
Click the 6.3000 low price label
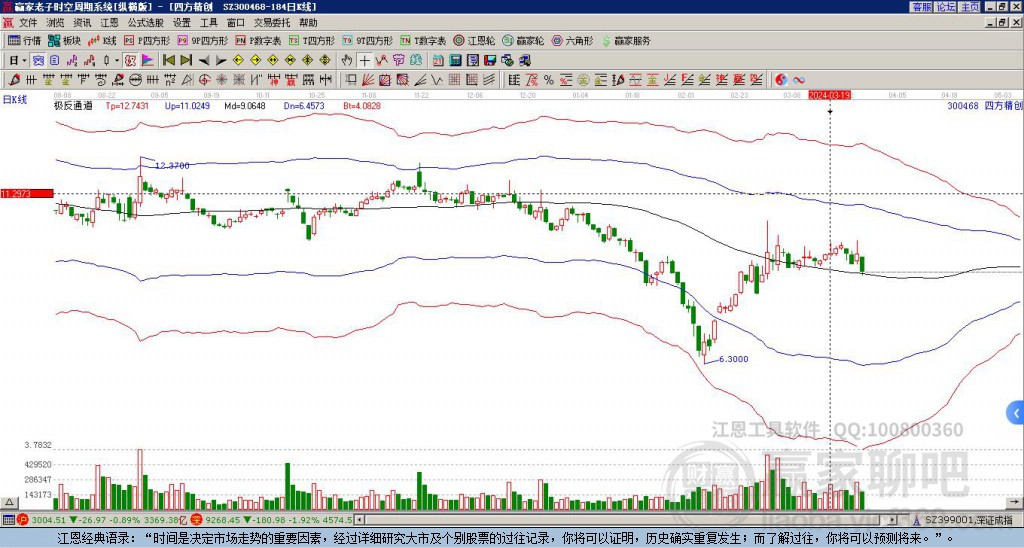click(733, 359)
